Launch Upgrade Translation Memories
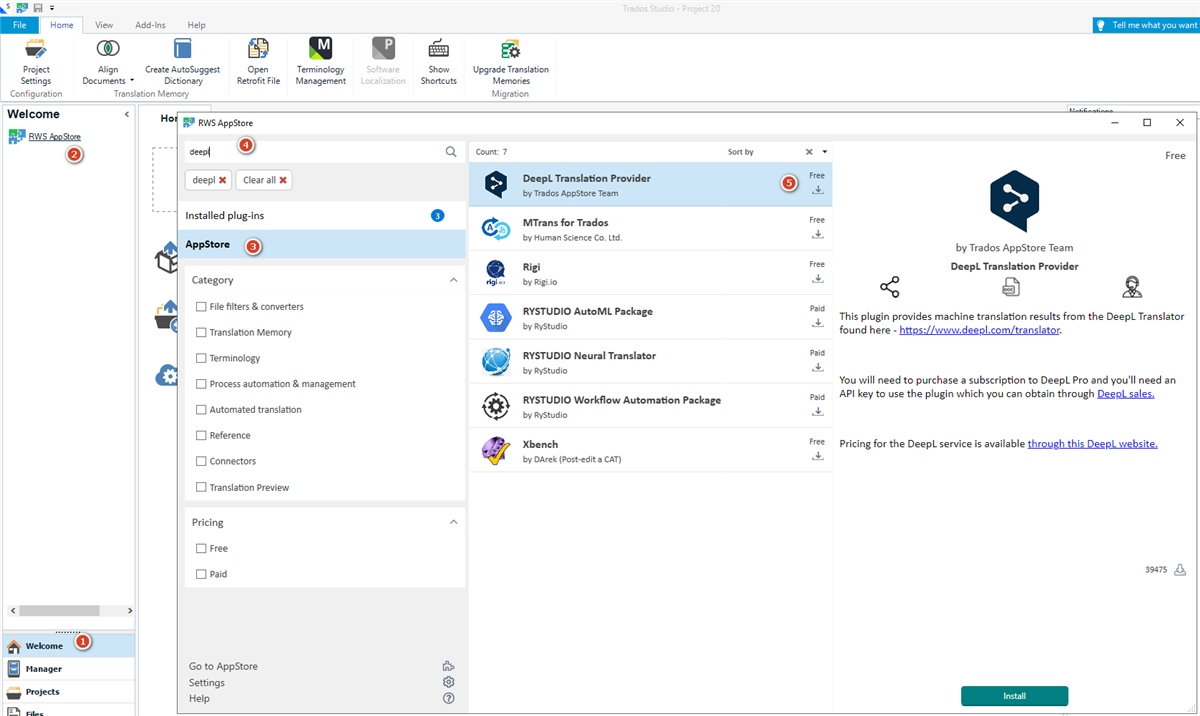 (x=511, y=60)
